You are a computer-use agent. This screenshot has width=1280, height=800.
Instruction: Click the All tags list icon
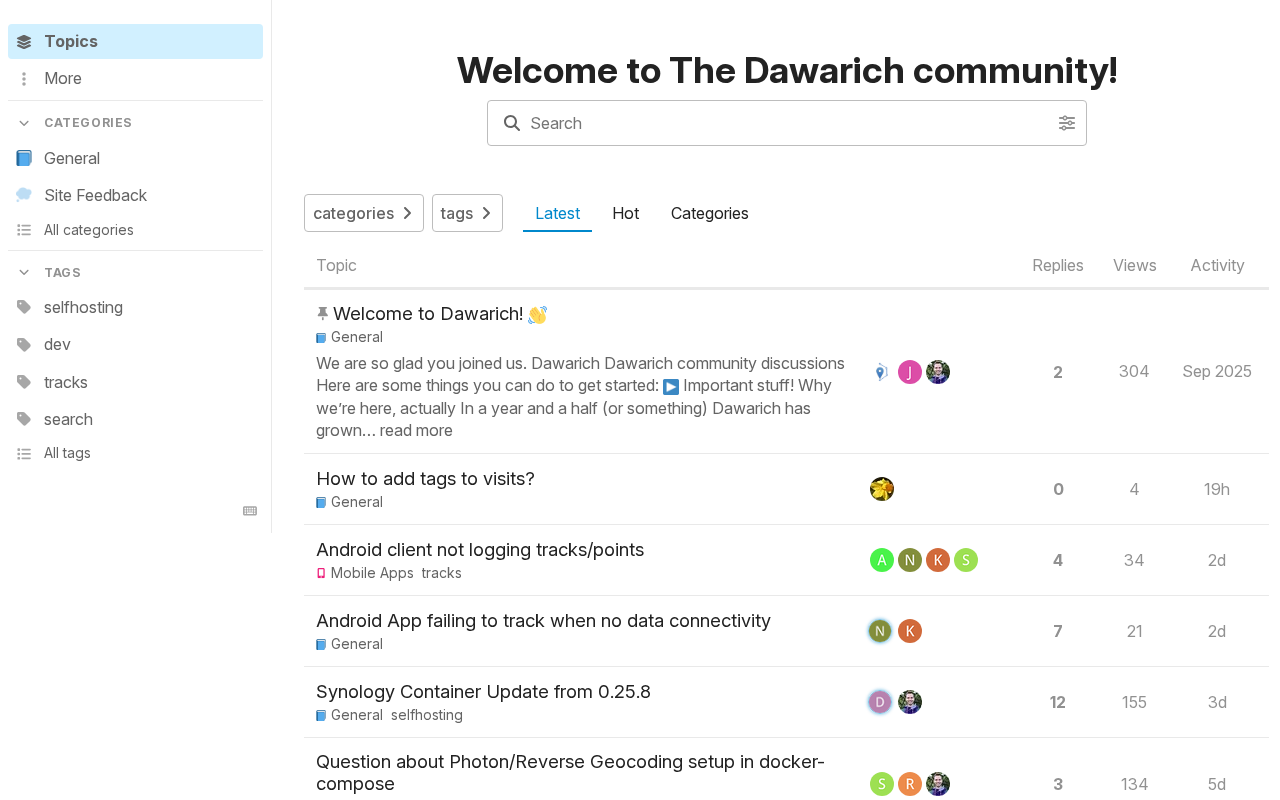[24, 453]
